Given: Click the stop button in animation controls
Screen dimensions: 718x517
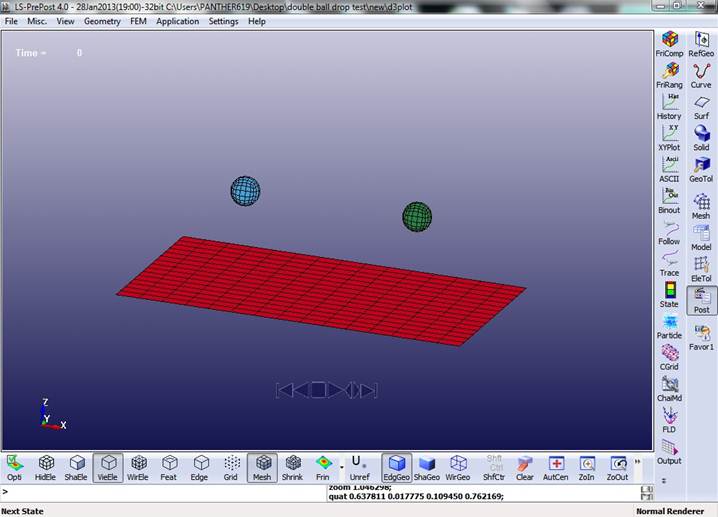Looking at the screenshot, I should coord(318,390).
